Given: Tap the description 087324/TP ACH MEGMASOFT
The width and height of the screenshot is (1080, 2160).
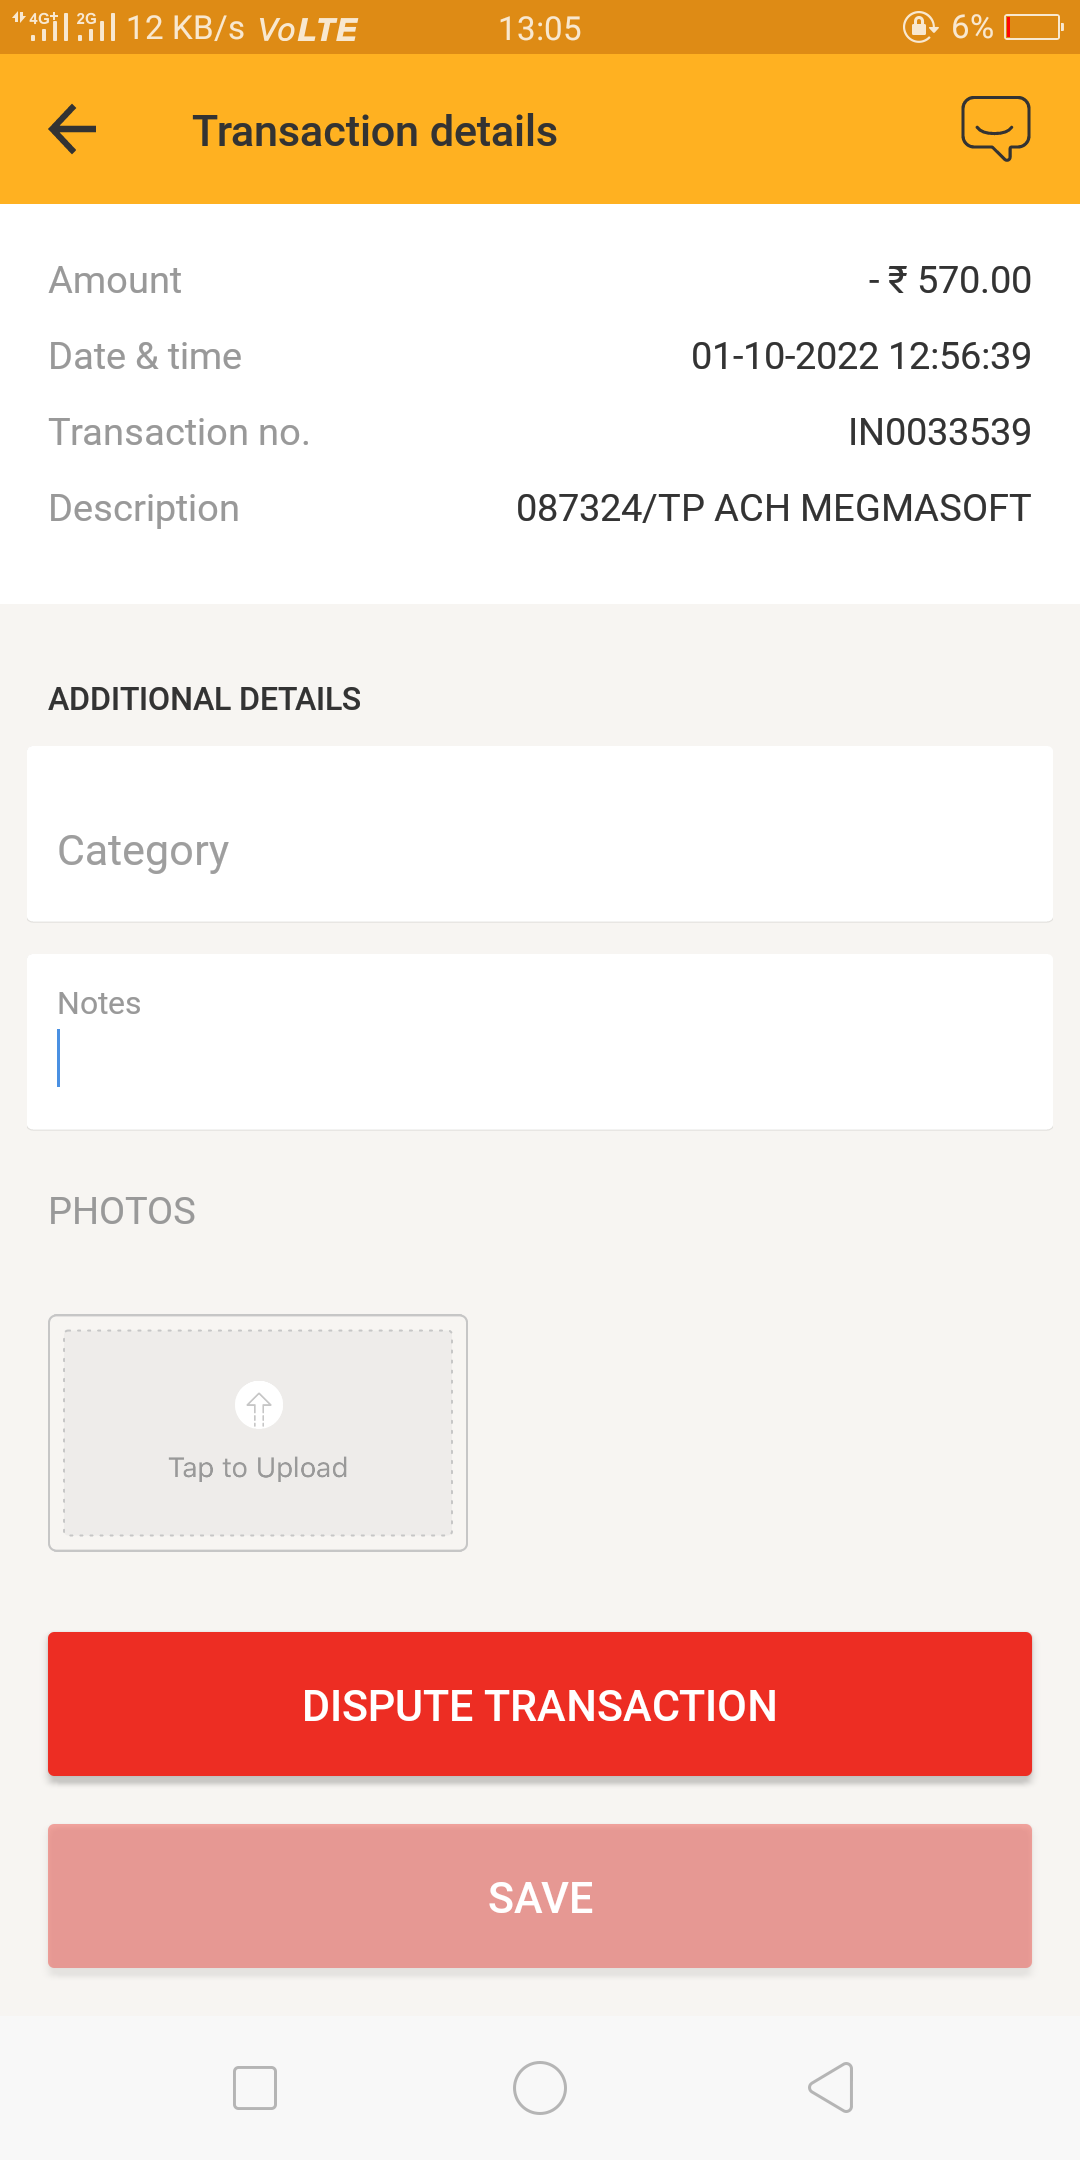Looking at the screenshot, I should [773, 508].
